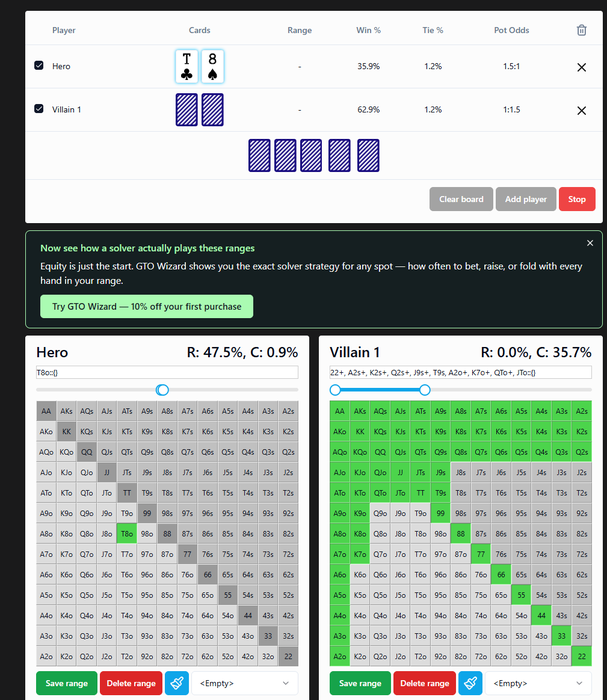Click the first hidden board card

point(259,155)
